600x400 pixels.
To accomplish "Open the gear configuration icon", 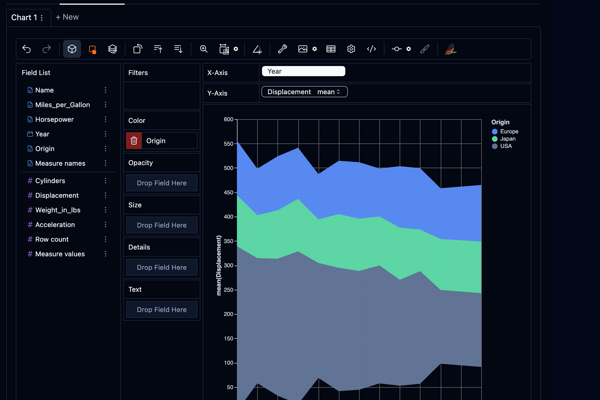I will 351,49.
